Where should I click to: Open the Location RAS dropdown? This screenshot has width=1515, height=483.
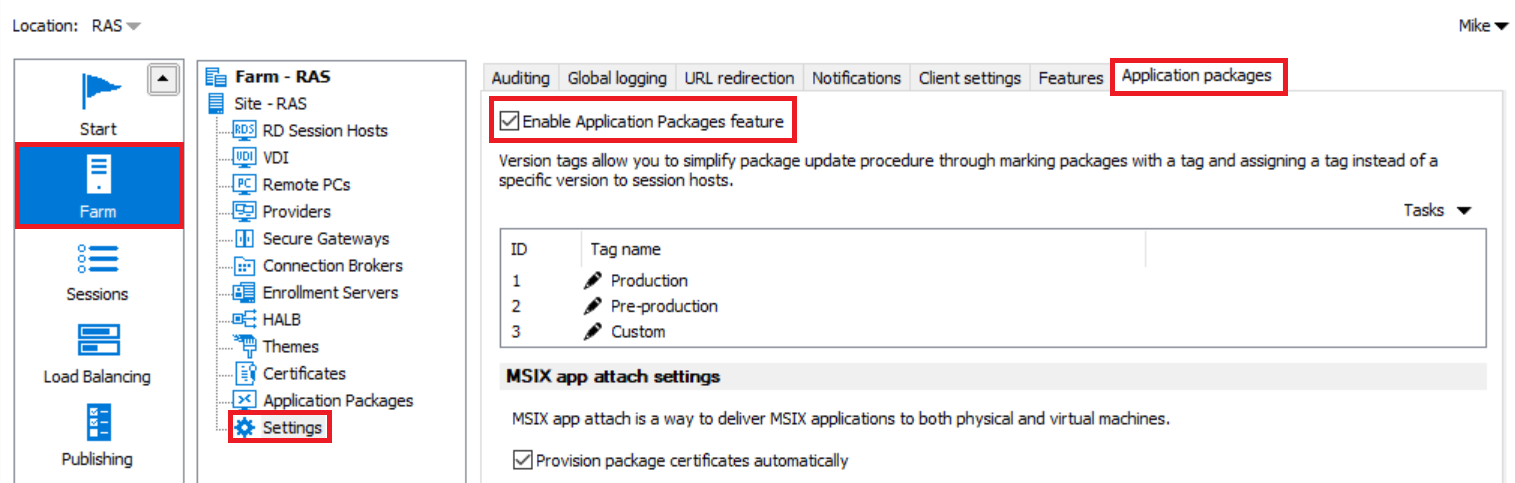pos(116,26)
